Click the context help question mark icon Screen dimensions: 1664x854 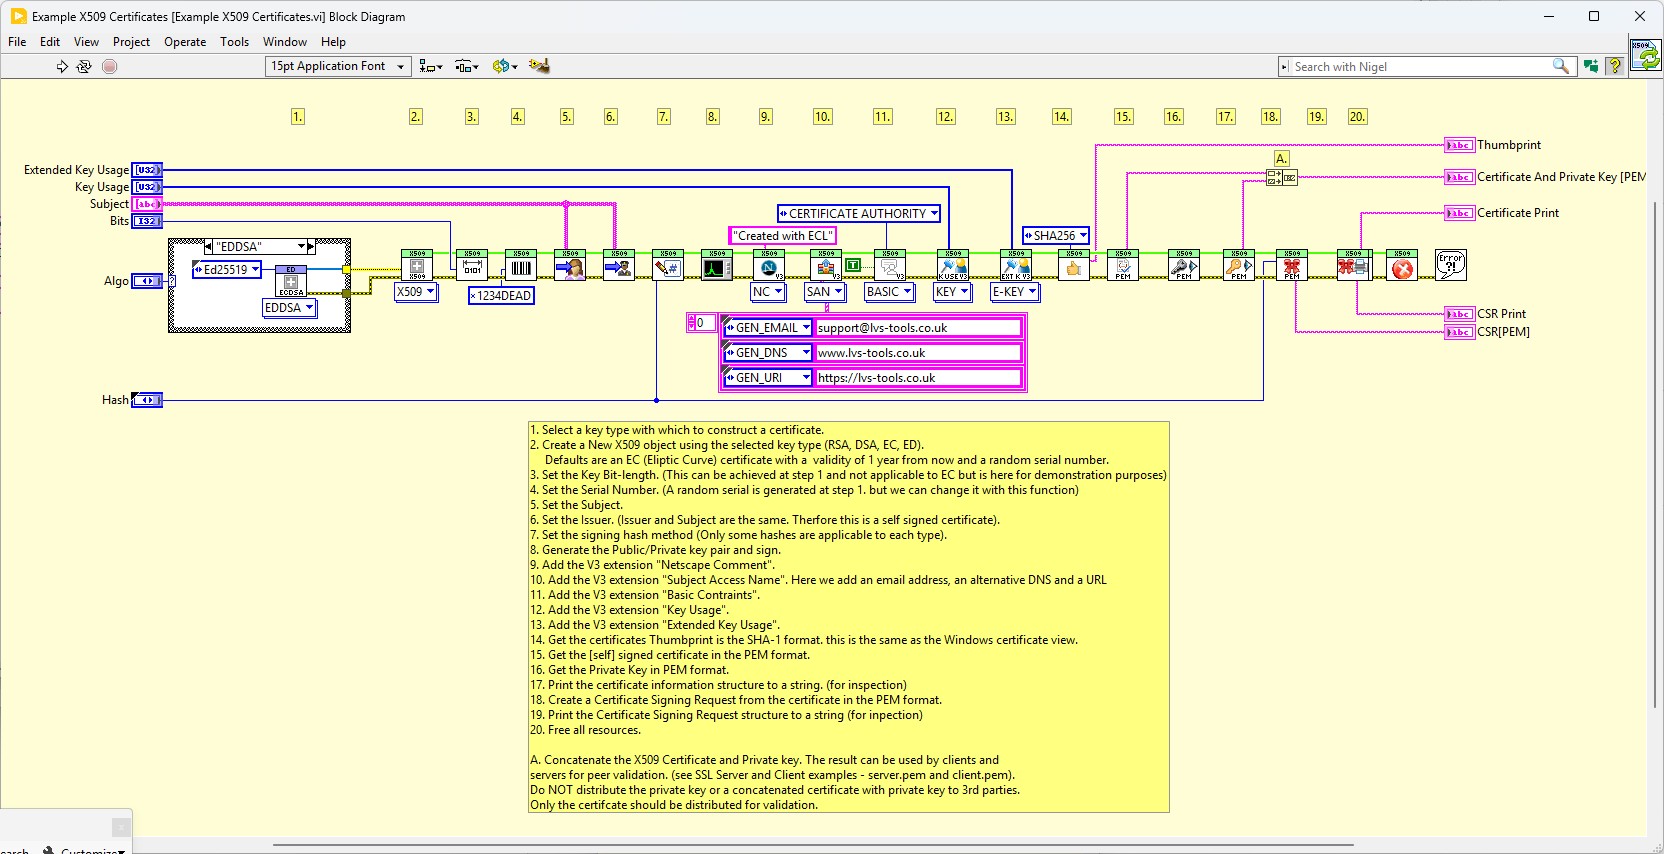coord(1614,66)
